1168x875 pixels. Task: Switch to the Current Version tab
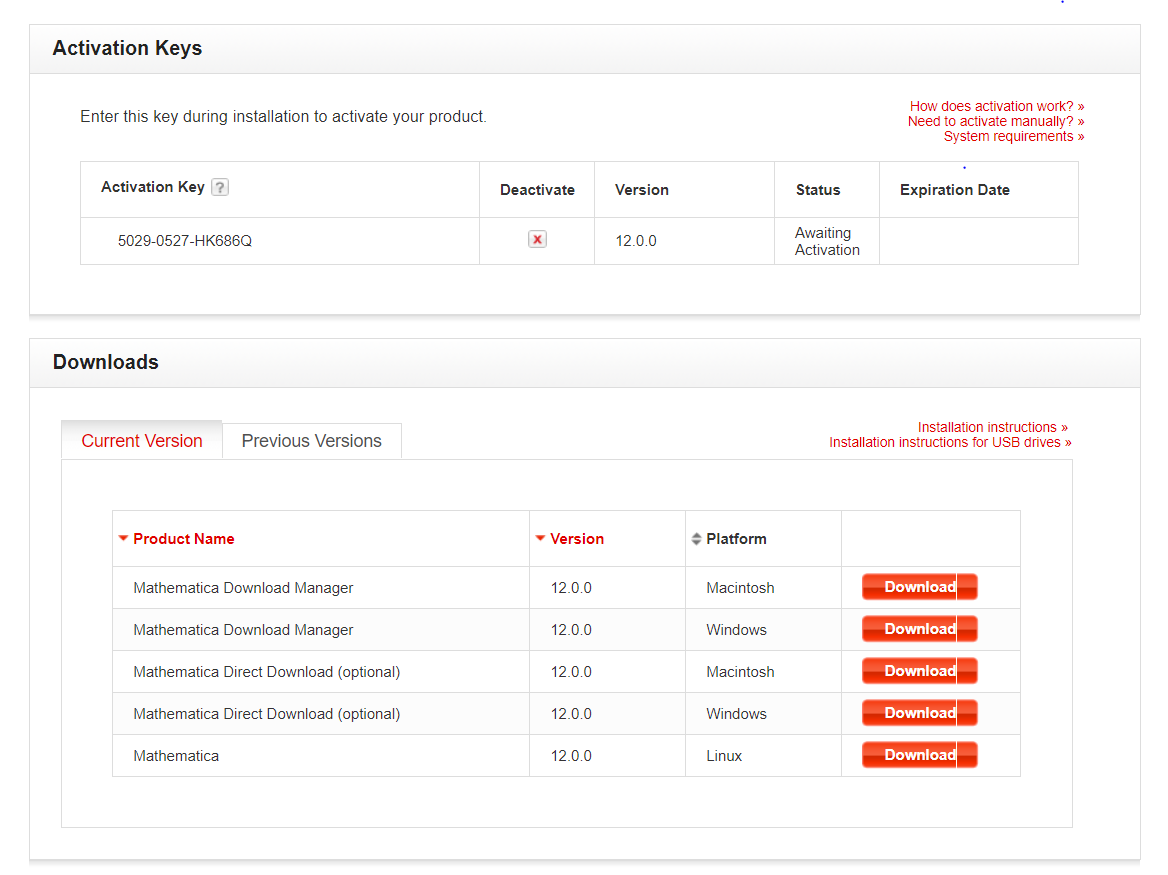tap(142, 441)
